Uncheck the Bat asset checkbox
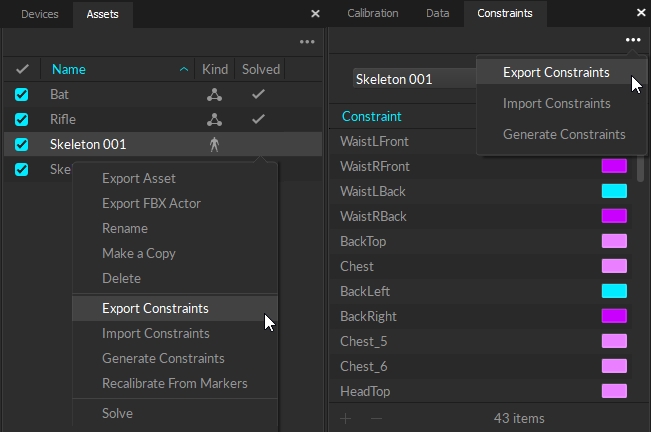 point(22,95)
